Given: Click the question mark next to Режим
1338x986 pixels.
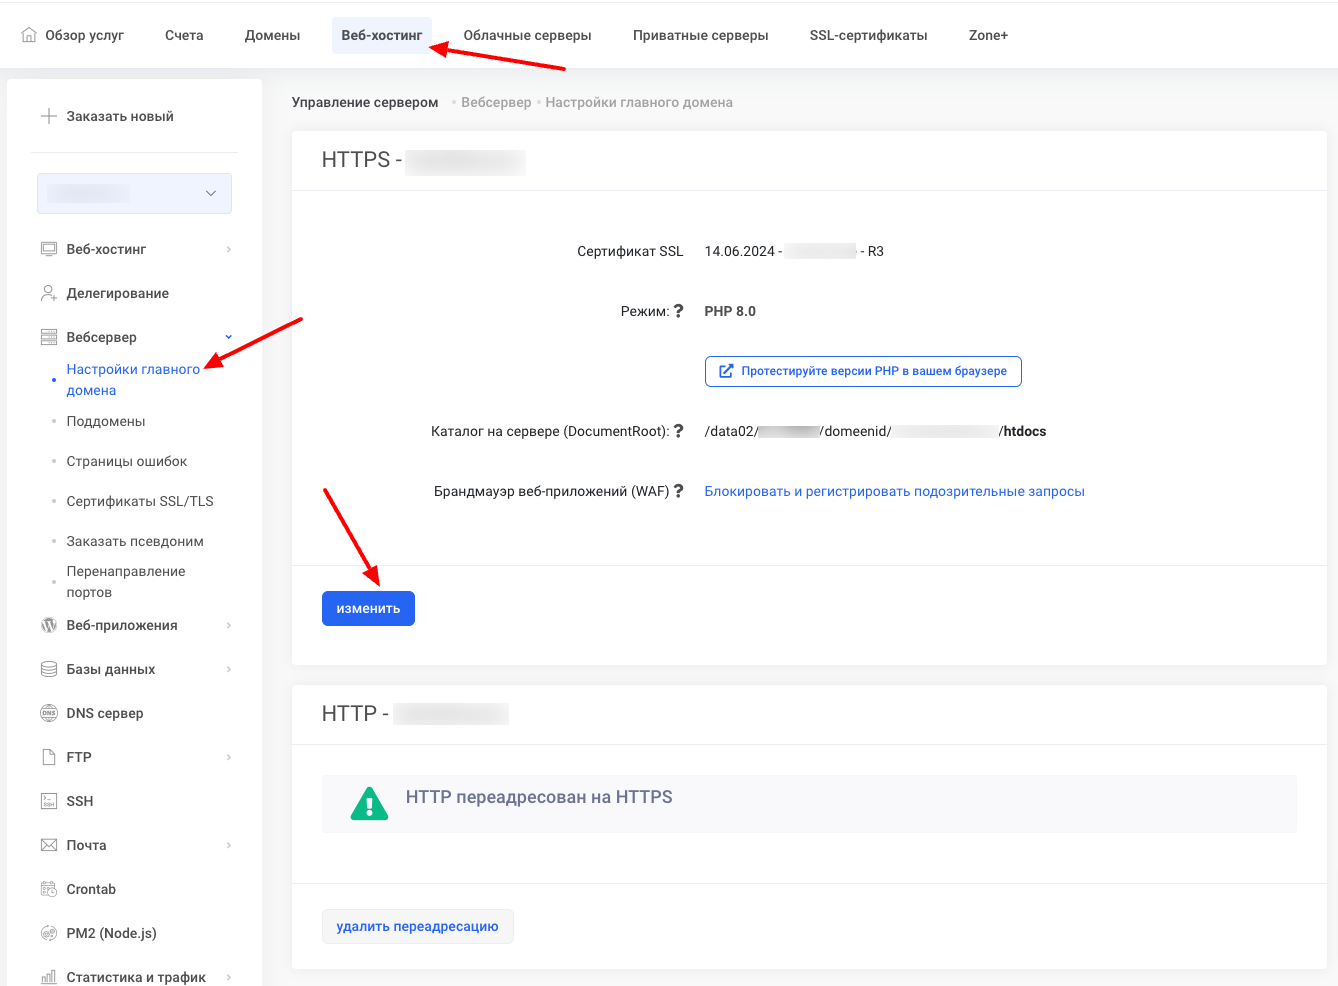Looking at the screenshot, I should click(678, 311).
